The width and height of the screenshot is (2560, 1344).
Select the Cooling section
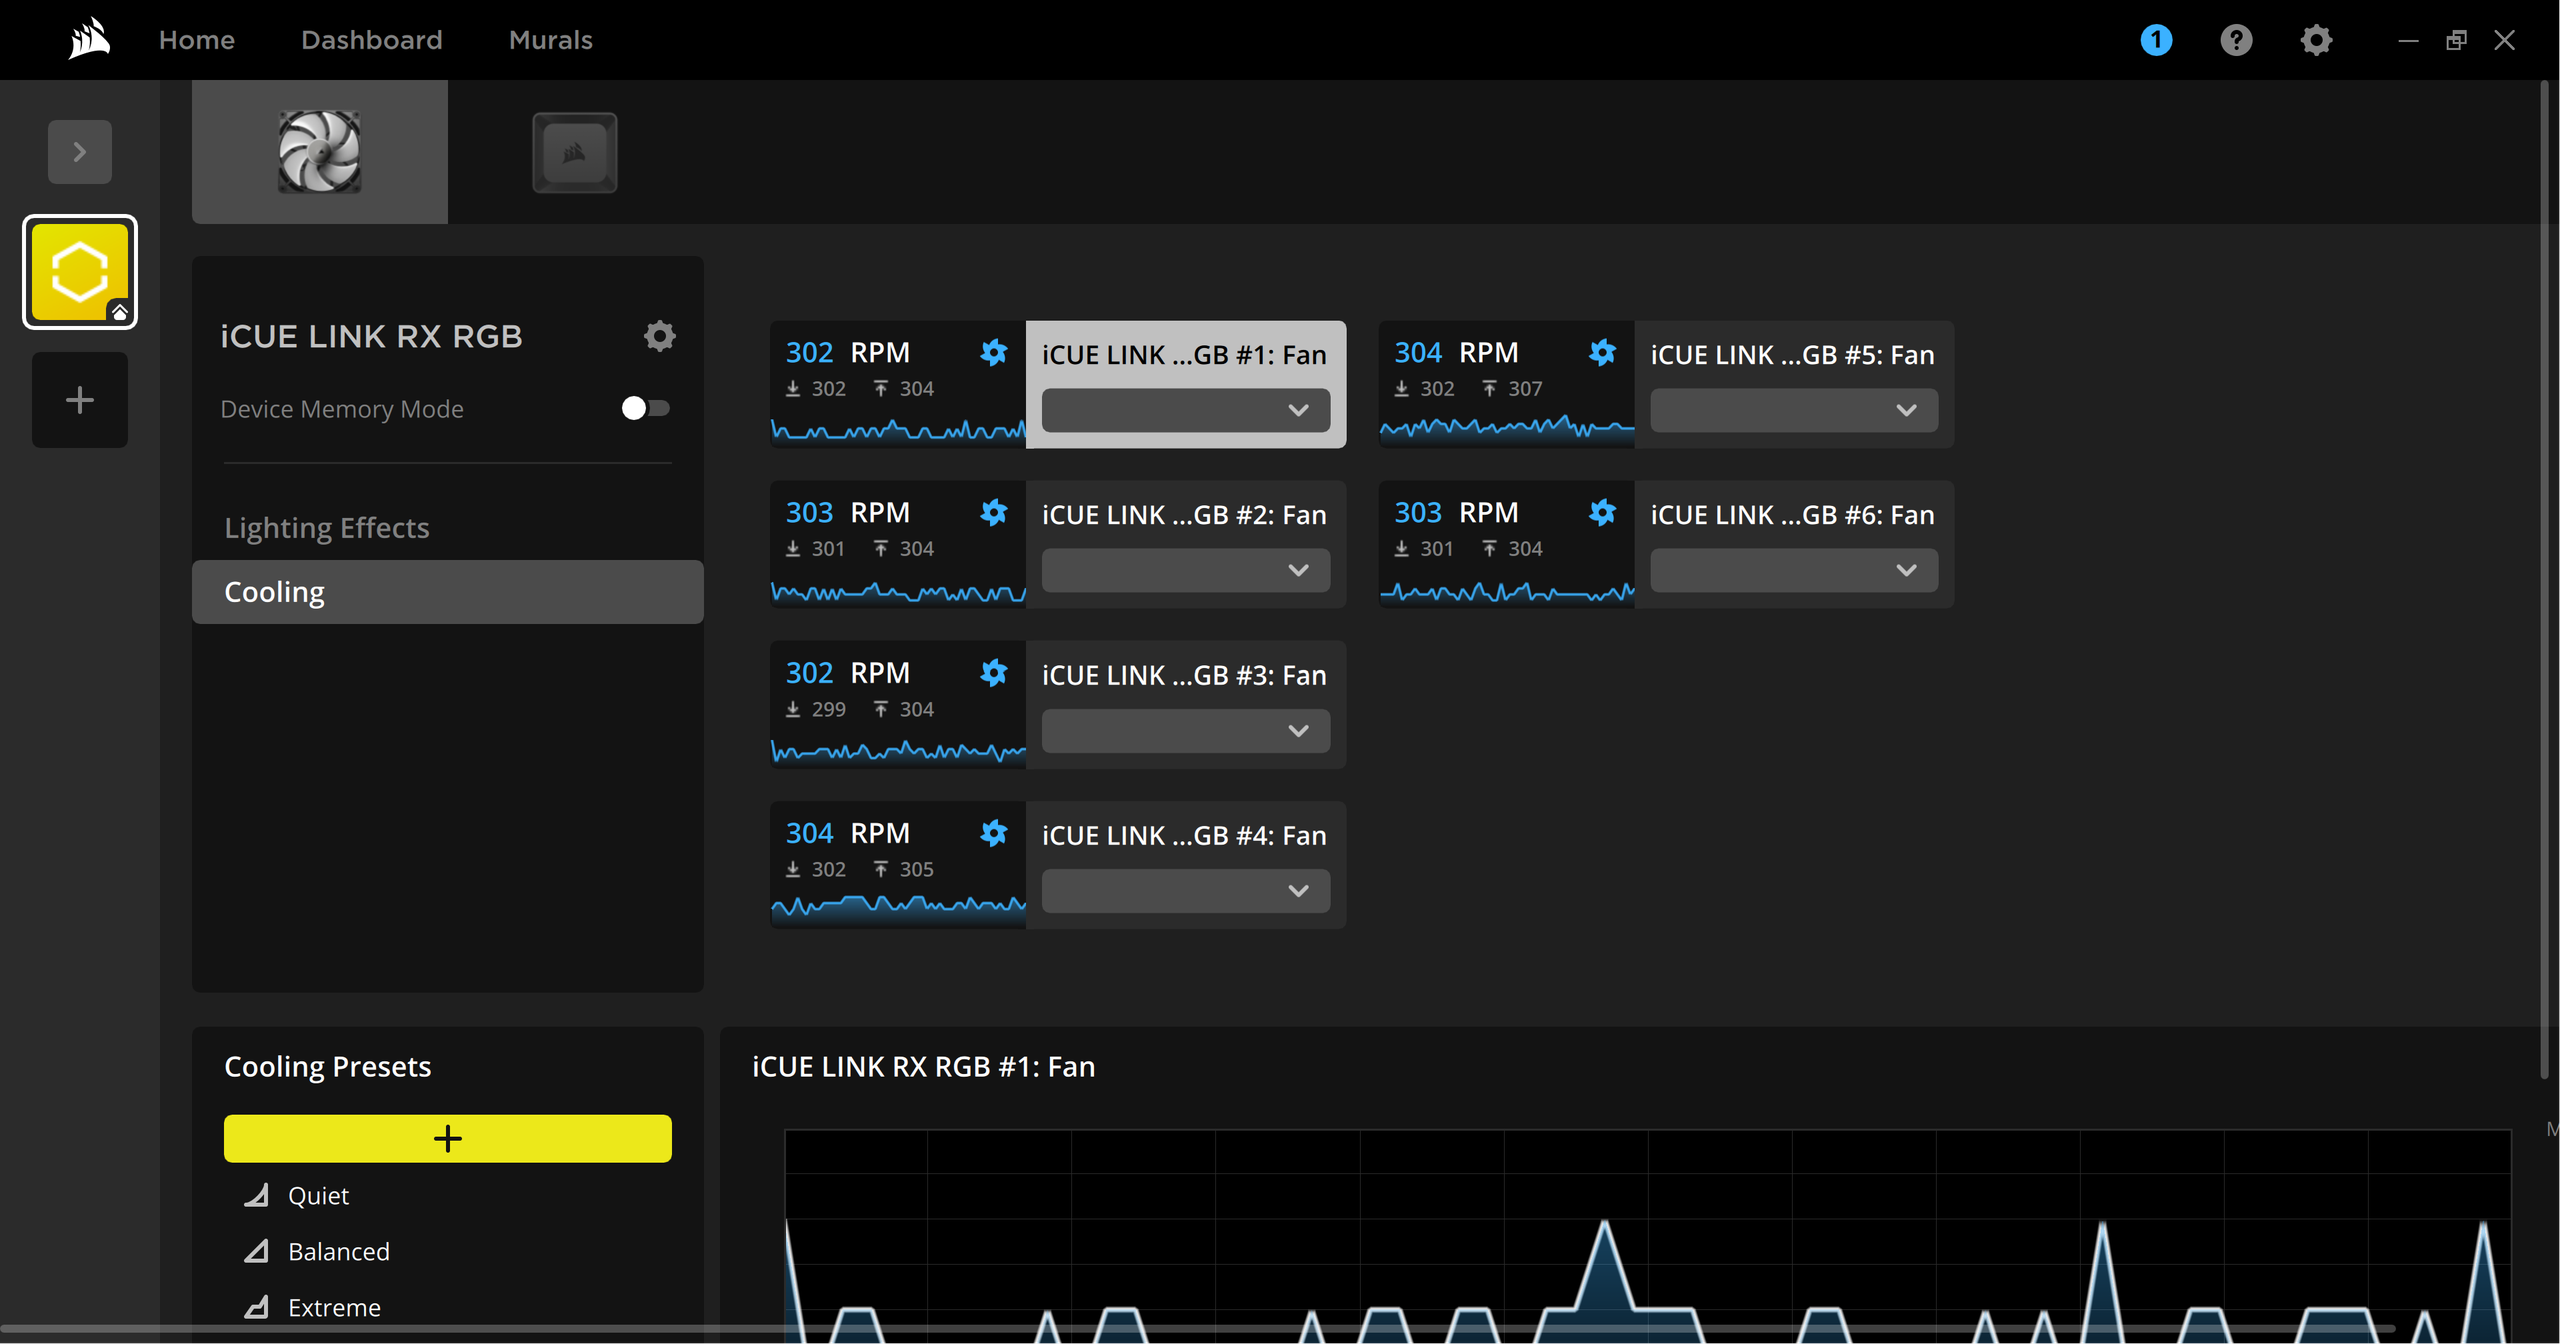pos(448,592)
